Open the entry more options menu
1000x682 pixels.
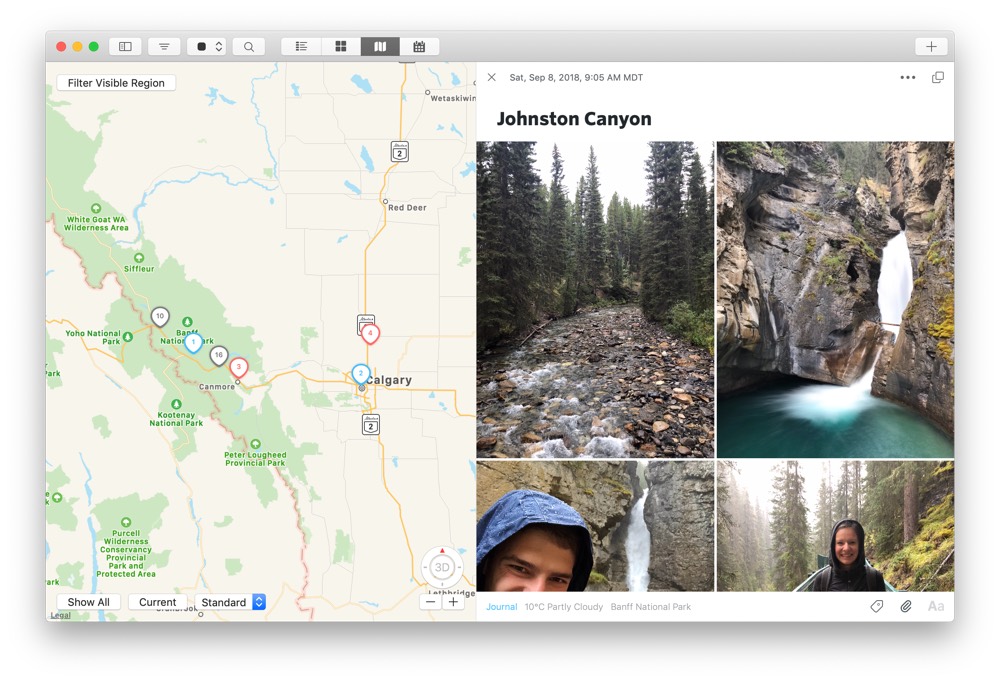point(908,77)
